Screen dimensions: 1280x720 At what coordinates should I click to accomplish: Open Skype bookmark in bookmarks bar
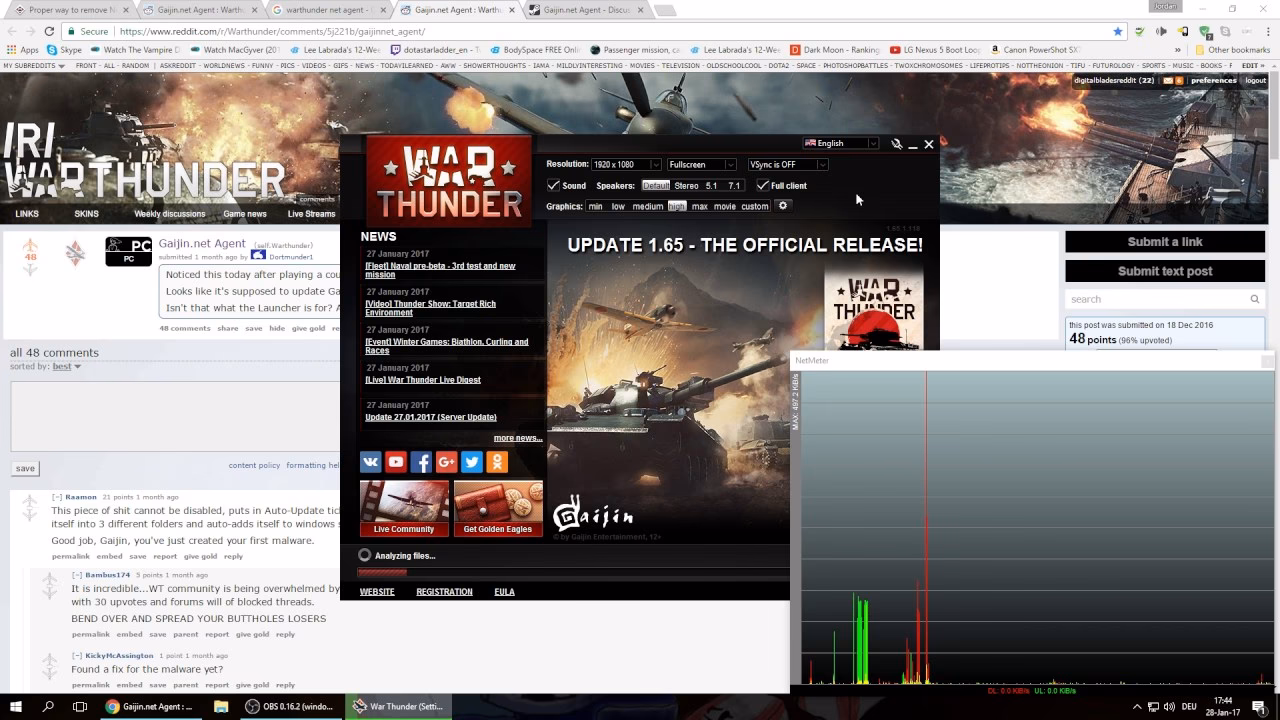coord(64,49)
